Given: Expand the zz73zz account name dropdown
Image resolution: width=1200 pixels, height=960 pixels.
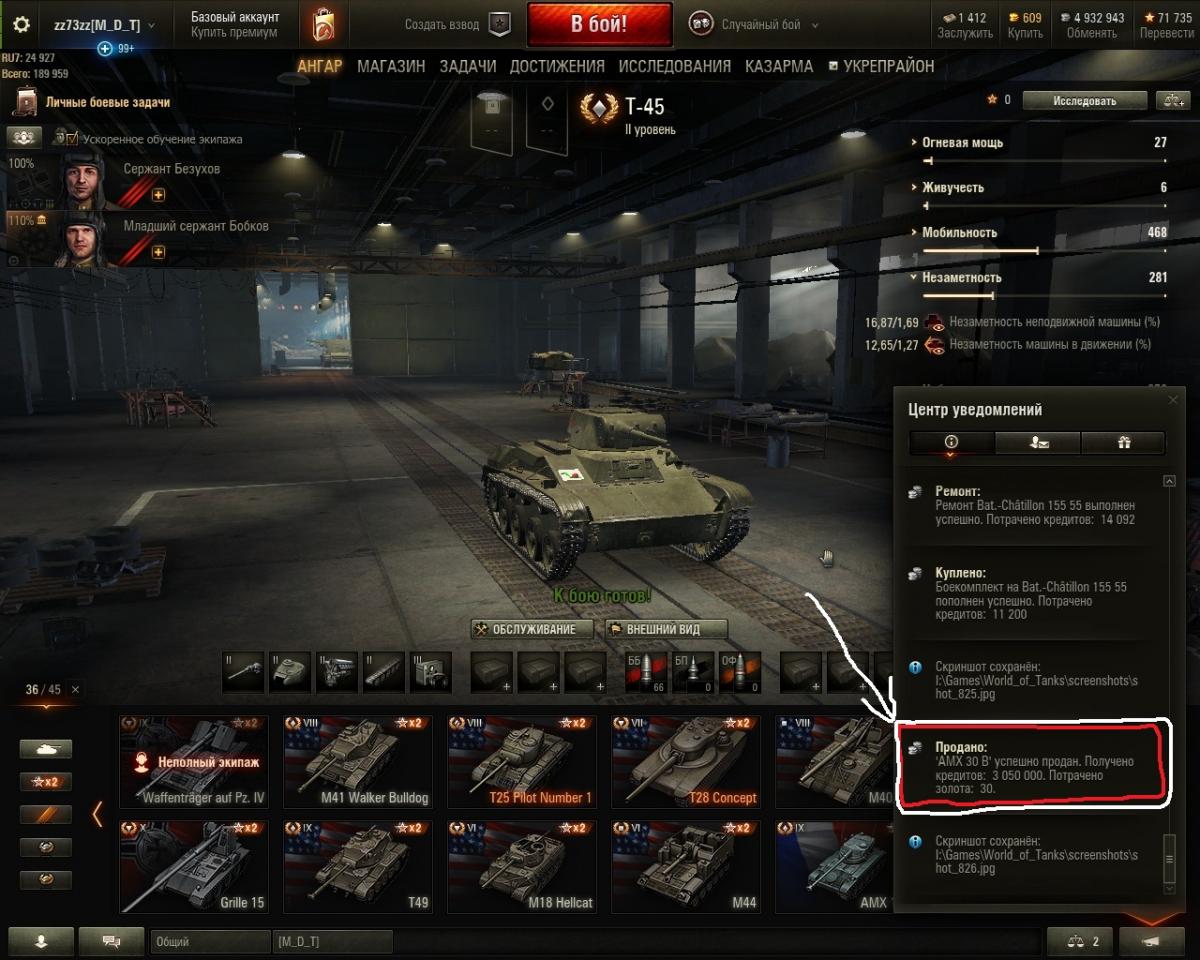Looking at the screenshot, I should pyautogui.click(x=104, y=25).
